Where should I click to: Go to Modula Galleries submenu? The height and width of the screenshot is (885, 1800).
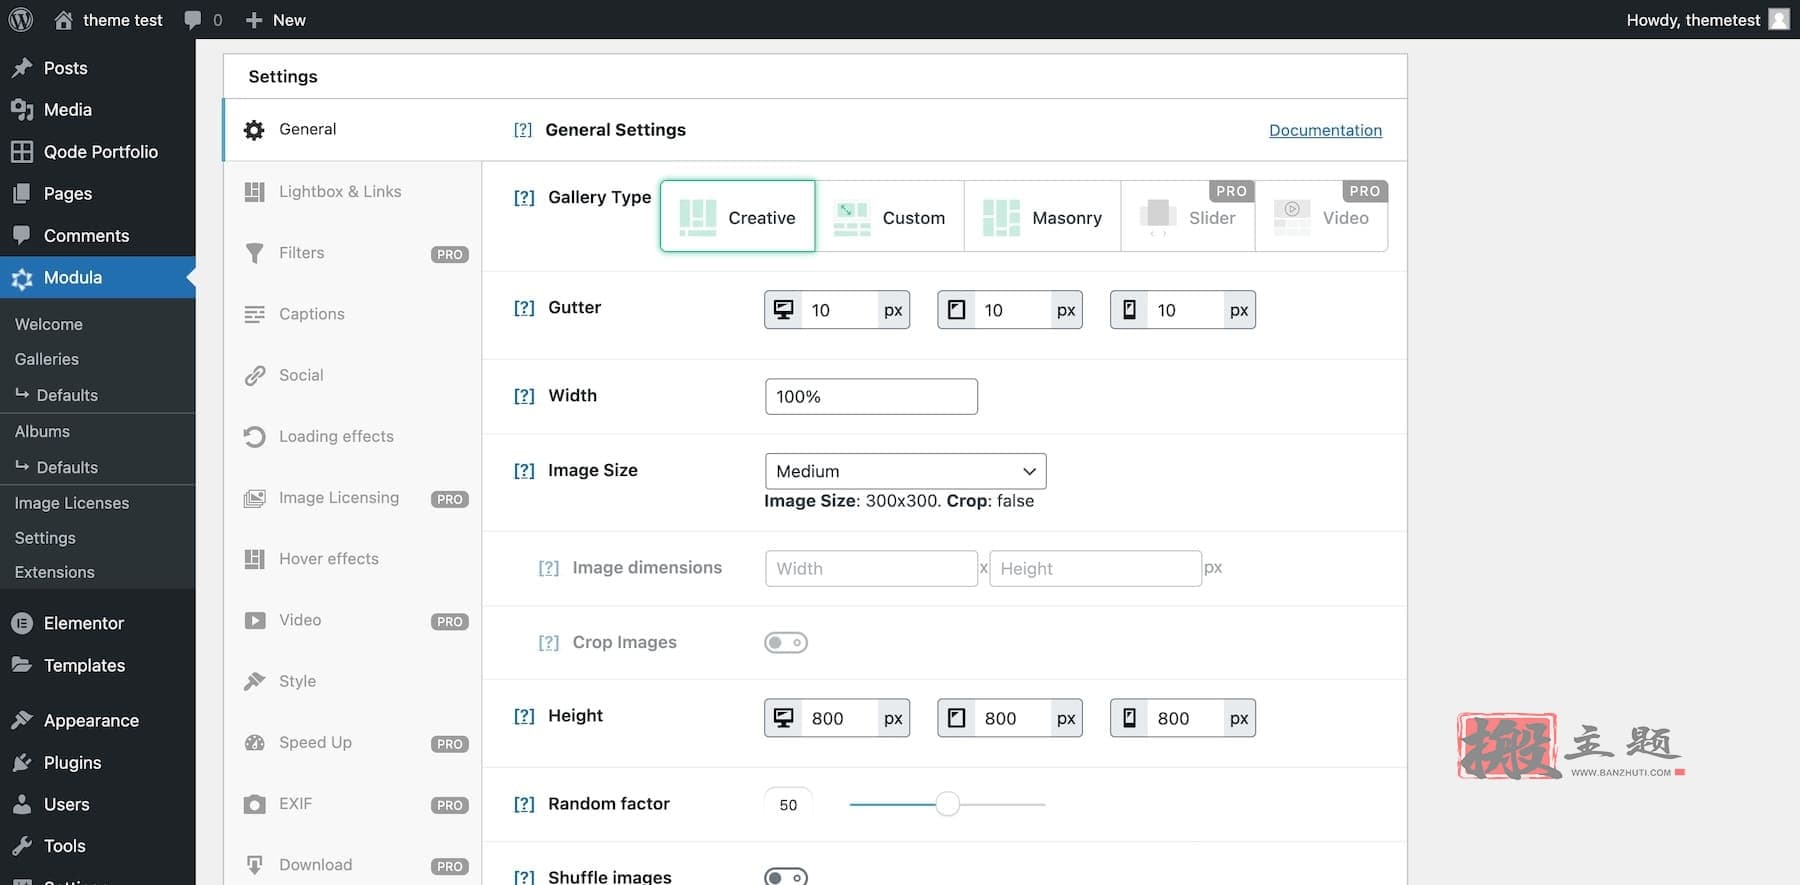tap(47, 359)
